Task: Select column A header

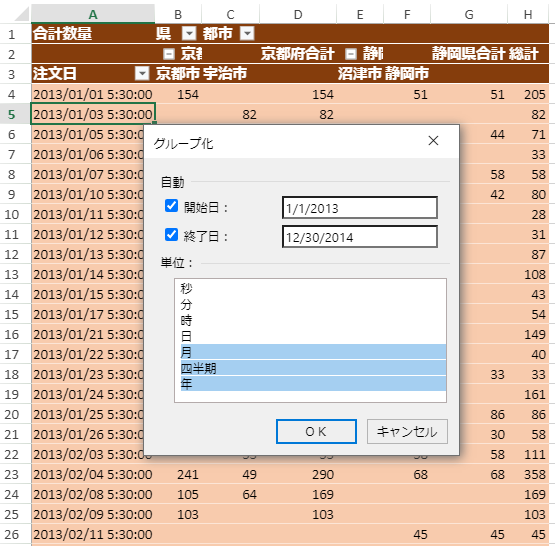Action: click(93, 15)
